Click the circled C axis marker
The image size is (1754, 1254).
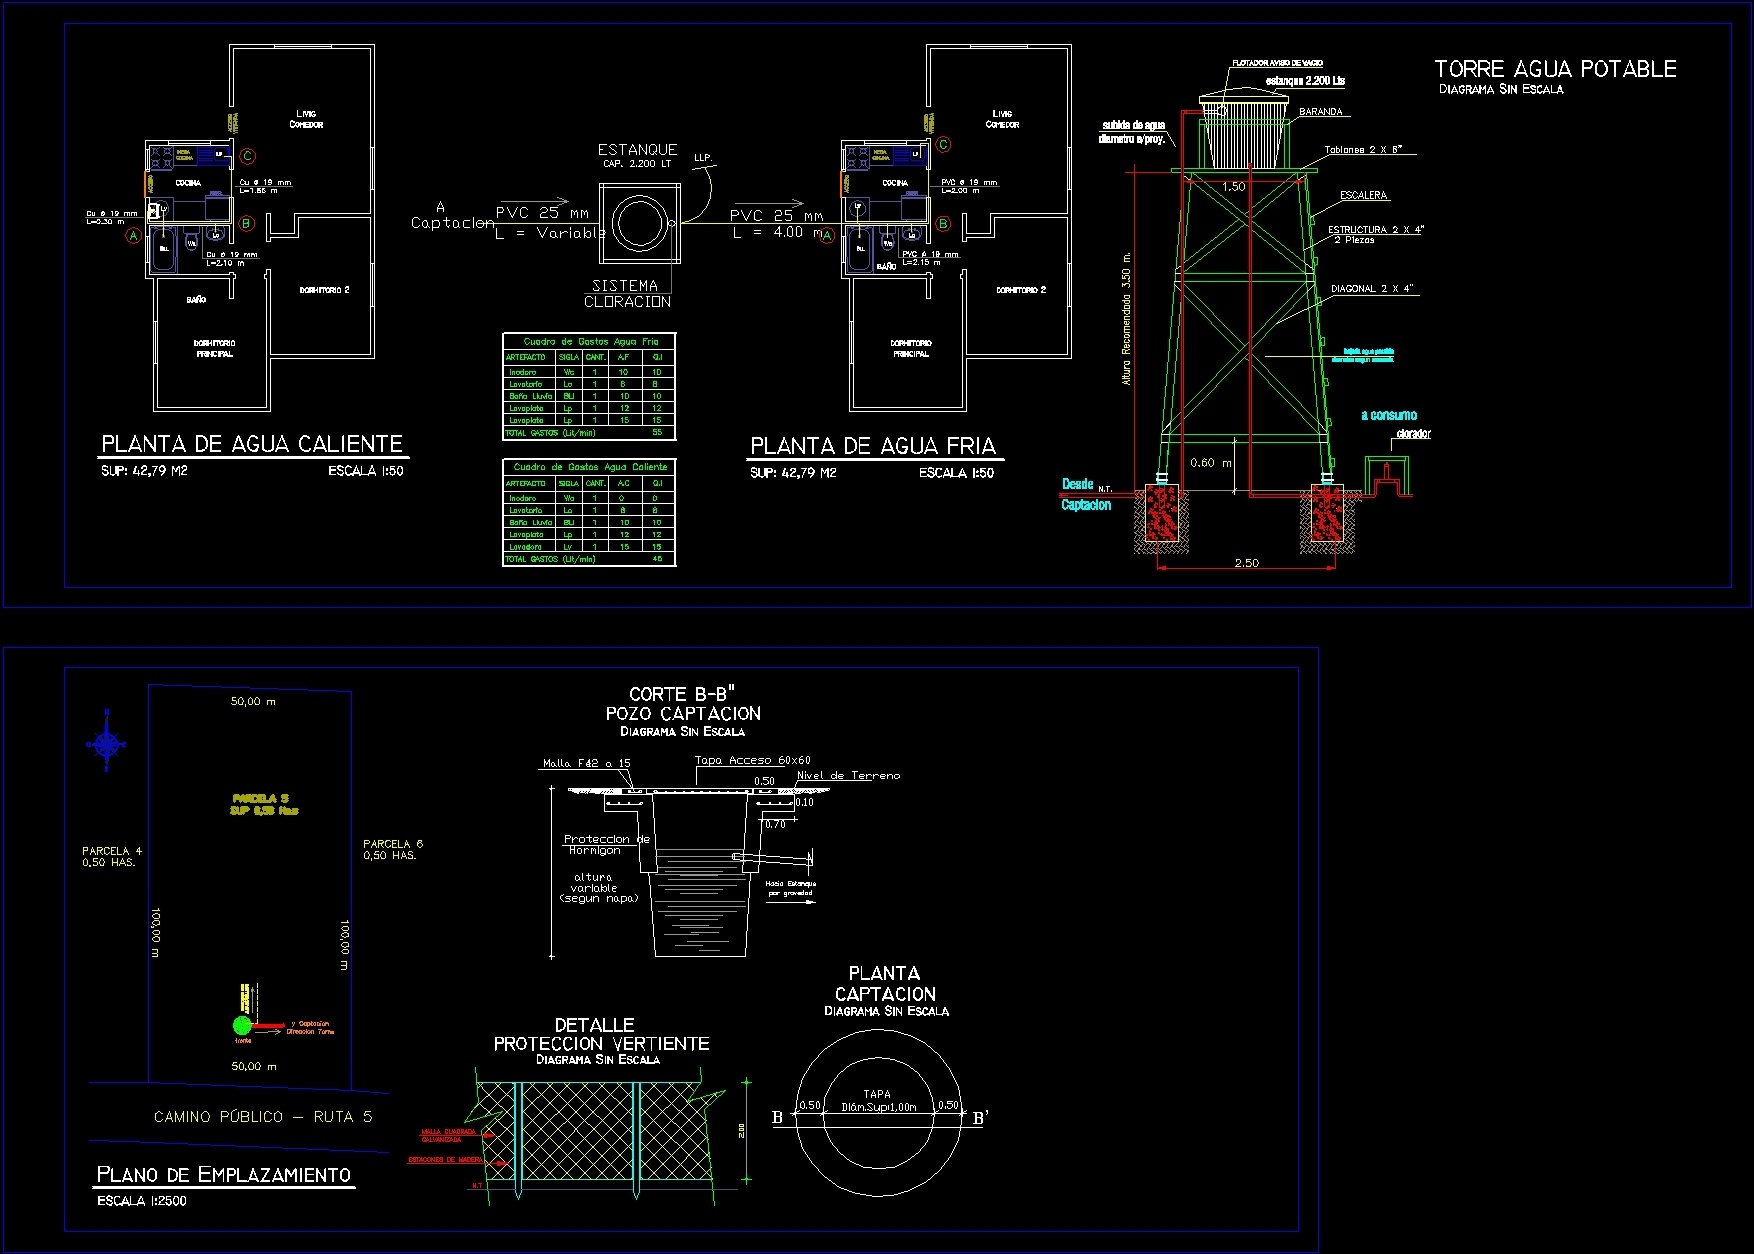tap(246, 156)
